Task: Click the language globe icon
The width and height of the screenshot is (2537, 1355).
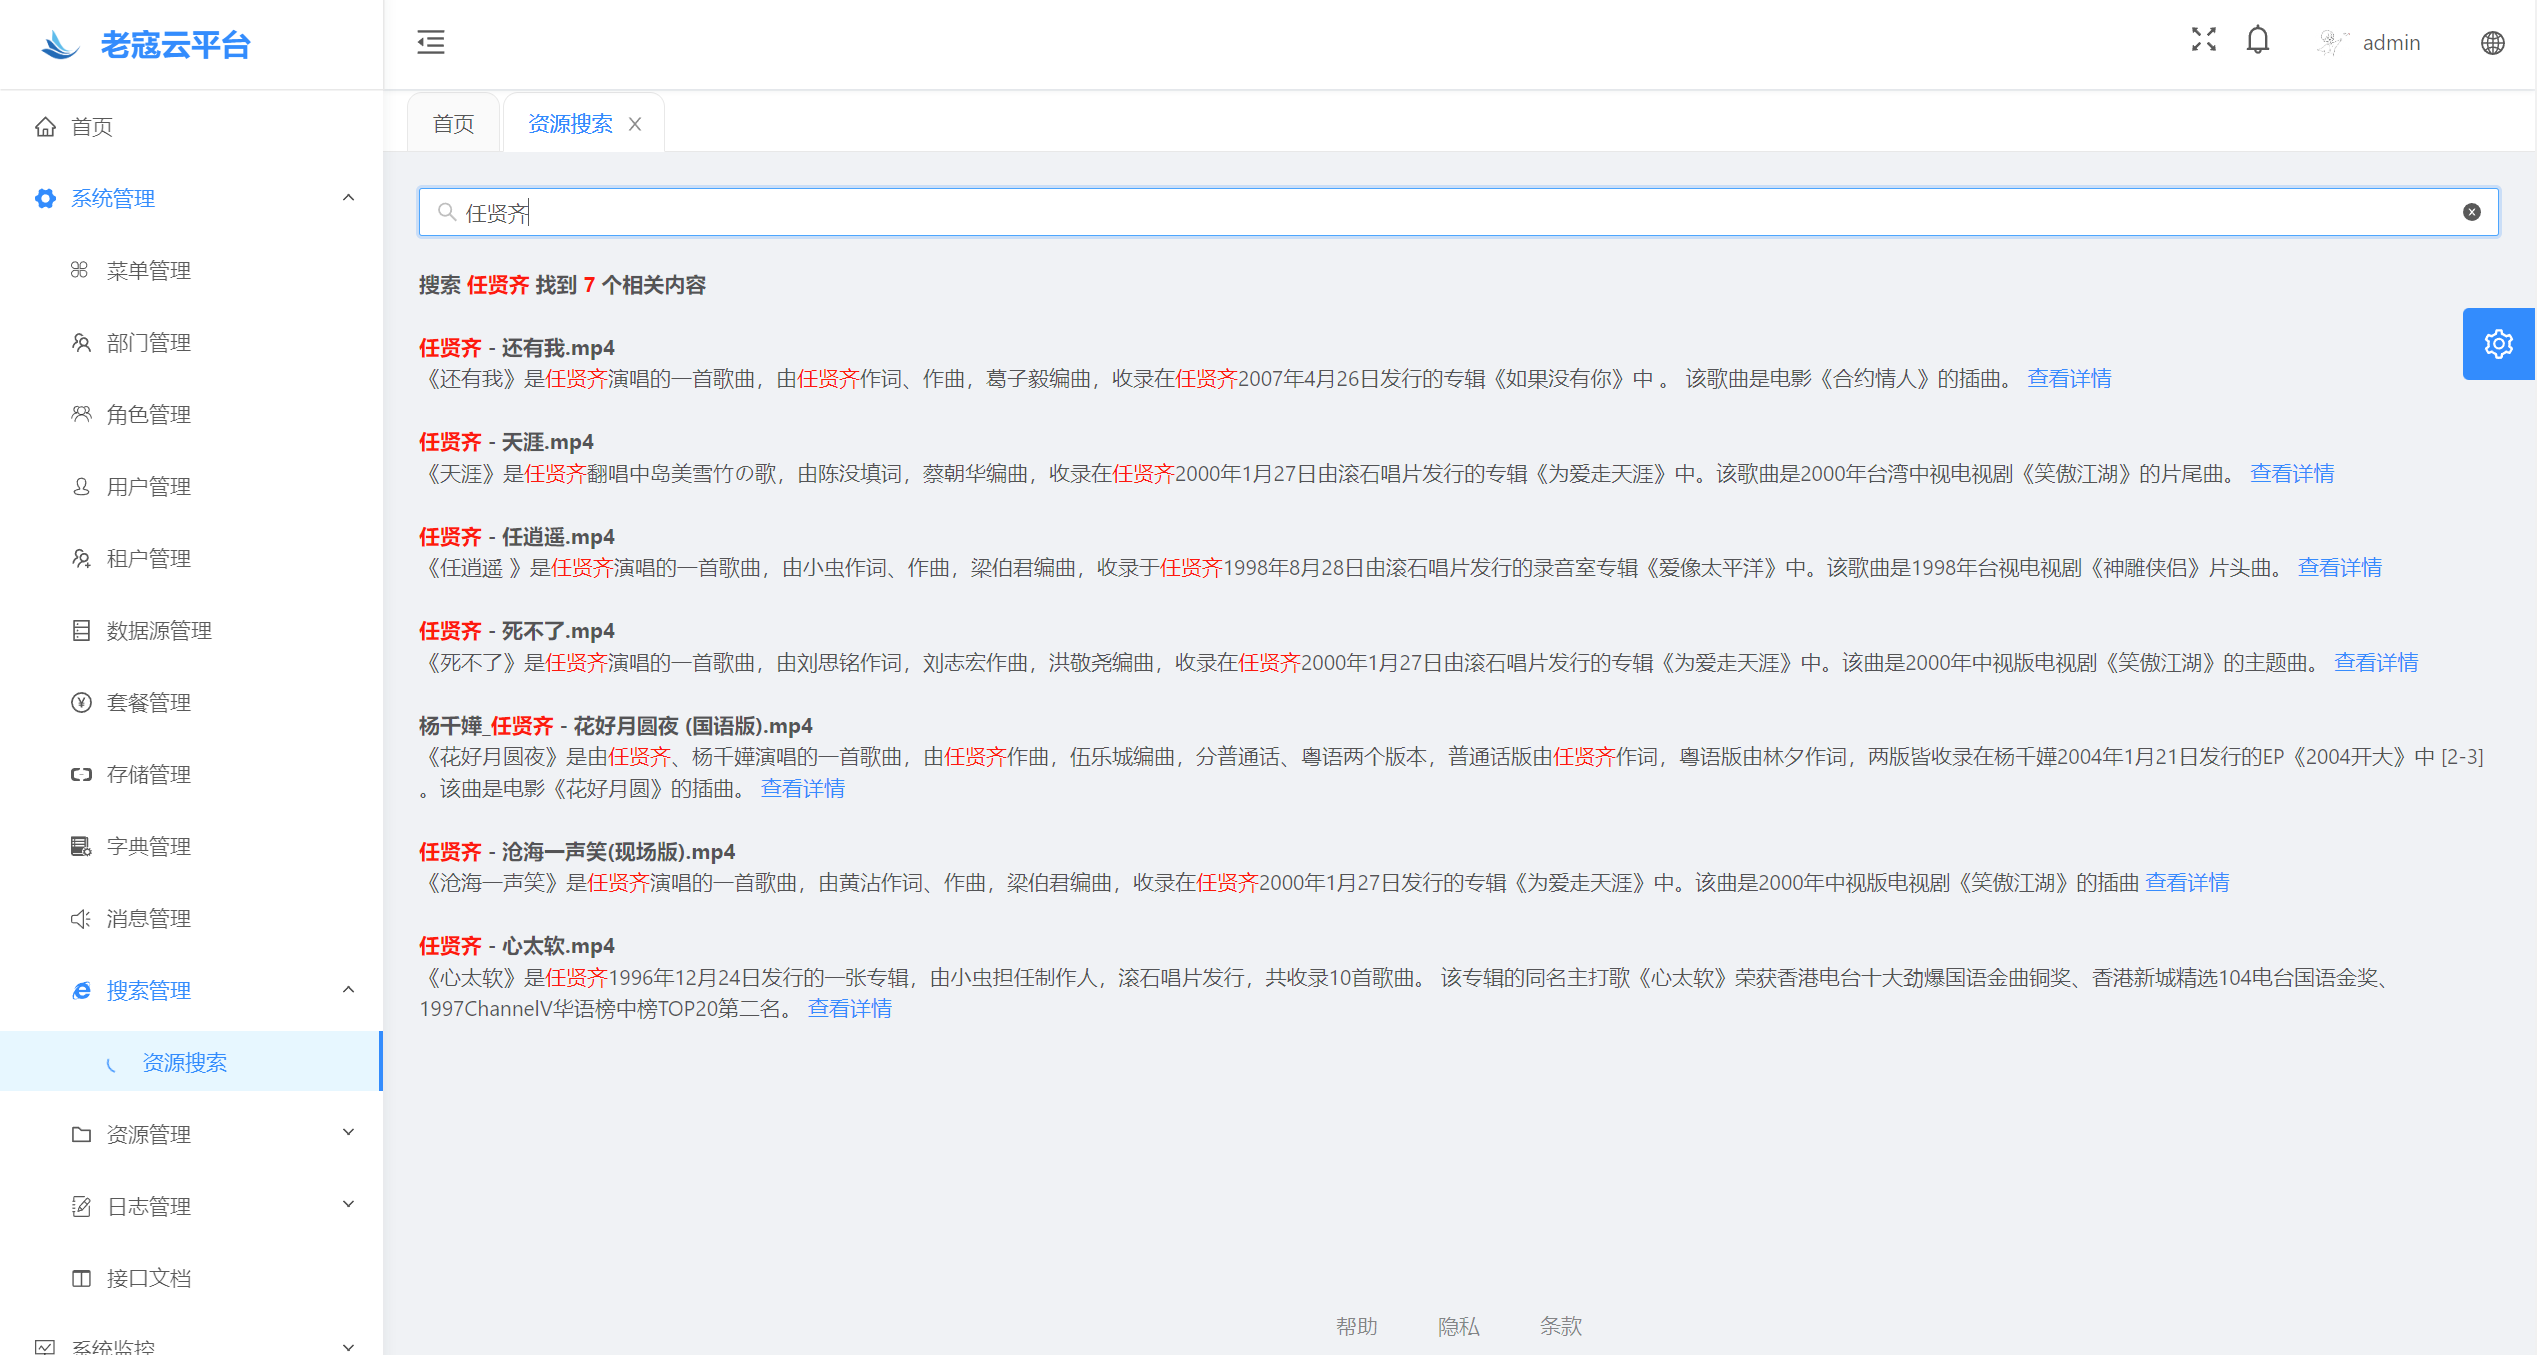Action: point(2492,43)
